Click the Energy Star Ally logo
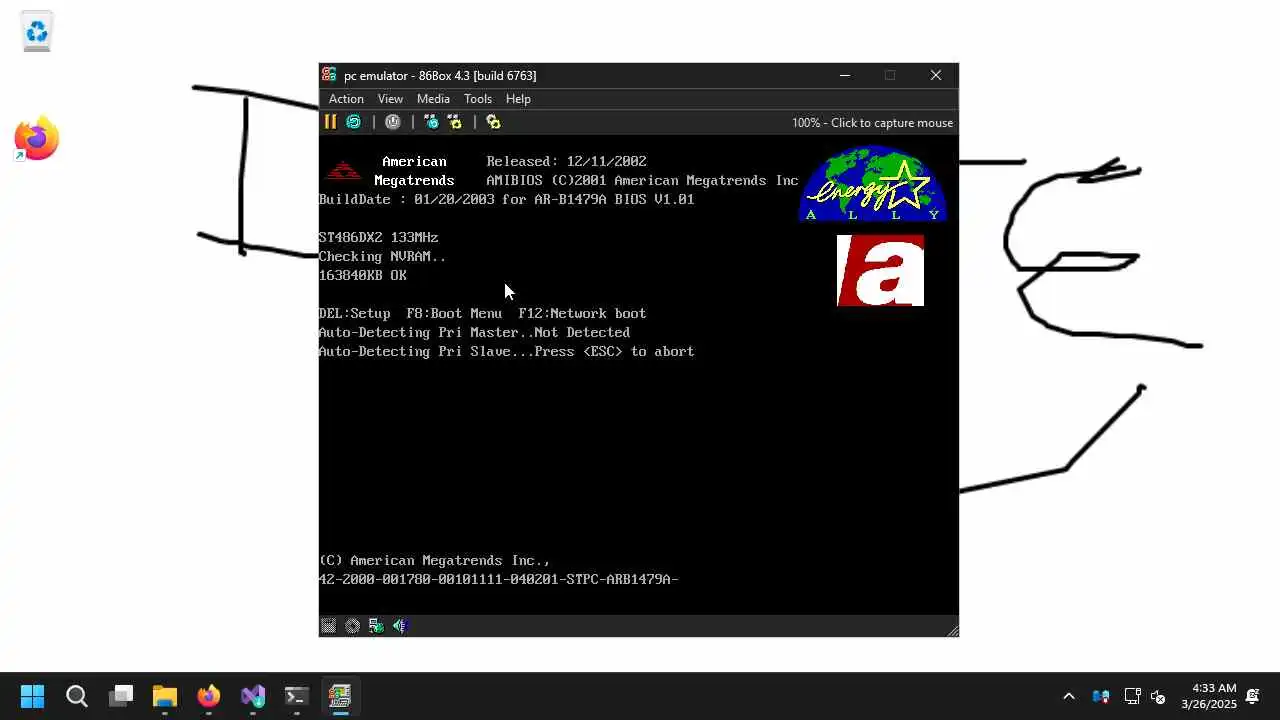This screenshot has width=1280, height=720. [873, 183]
